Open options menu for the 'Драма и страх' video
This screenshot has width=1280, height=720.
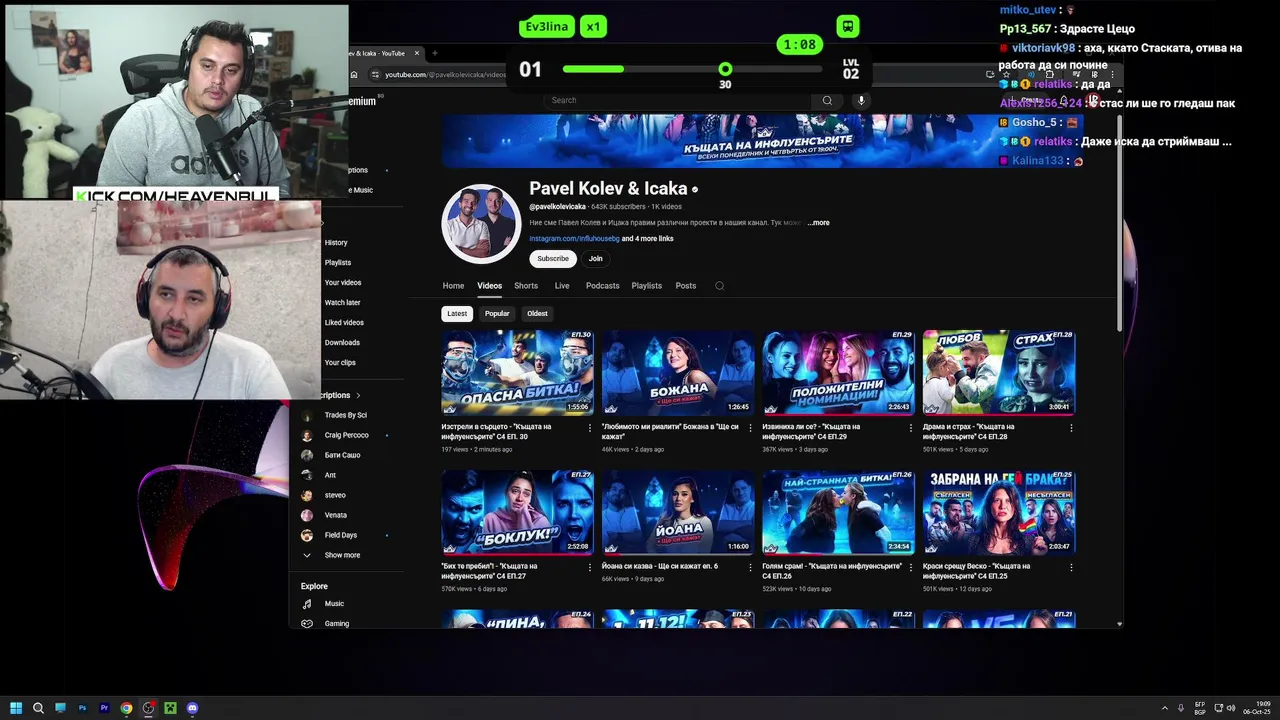[1071, 428]
